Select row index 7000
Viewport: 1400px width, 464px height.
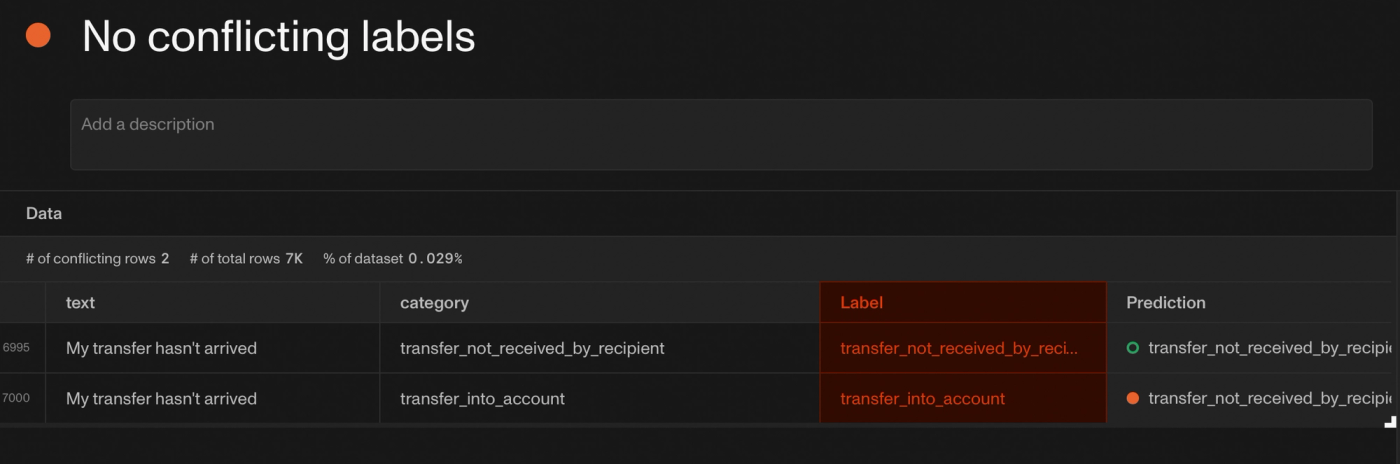(x=16, y=398)
